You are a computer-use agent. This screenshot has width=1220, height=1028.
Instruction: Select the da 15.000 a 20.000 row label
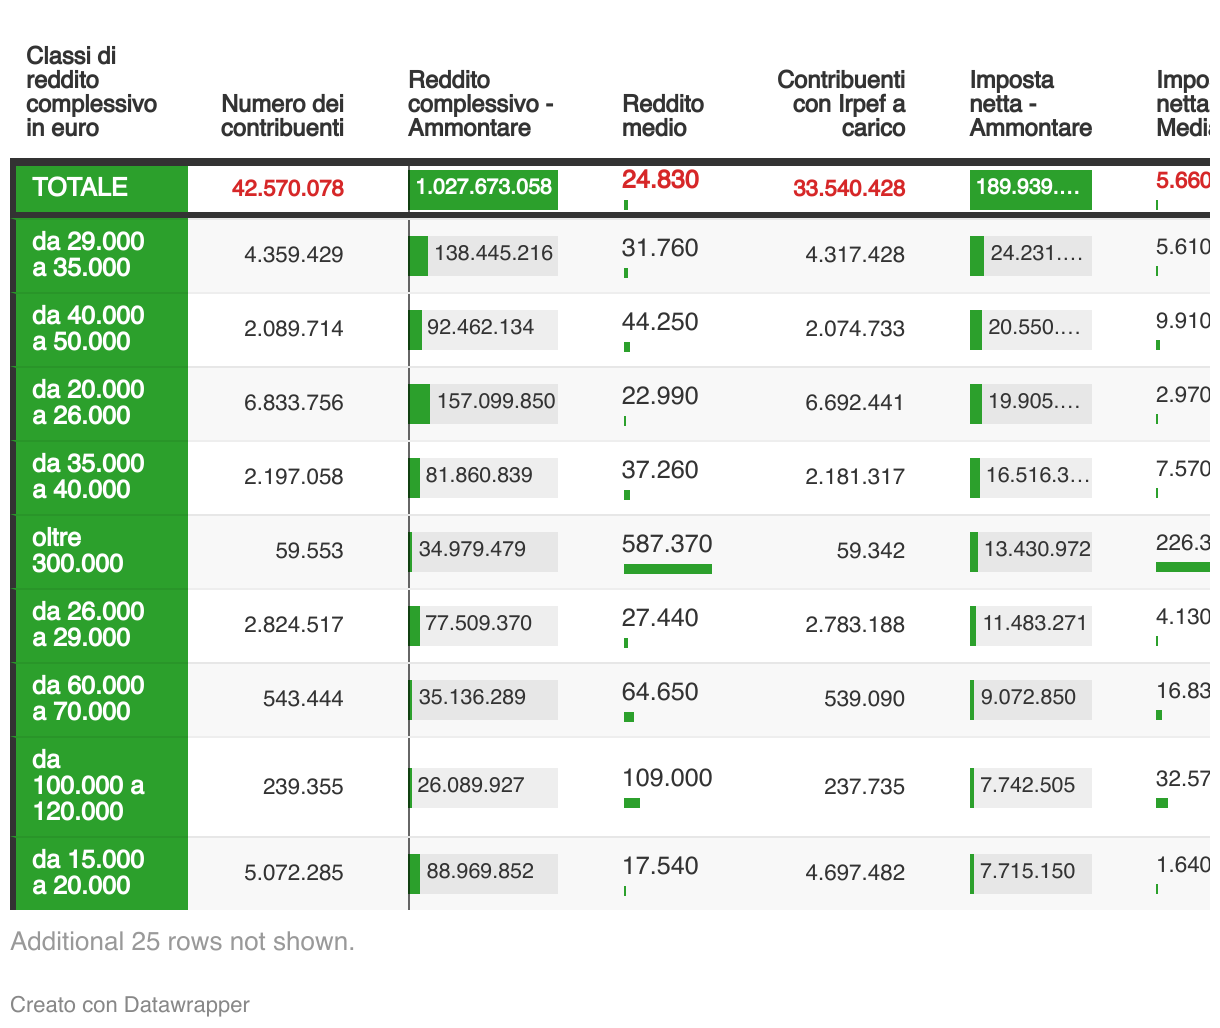click(88, 873)
